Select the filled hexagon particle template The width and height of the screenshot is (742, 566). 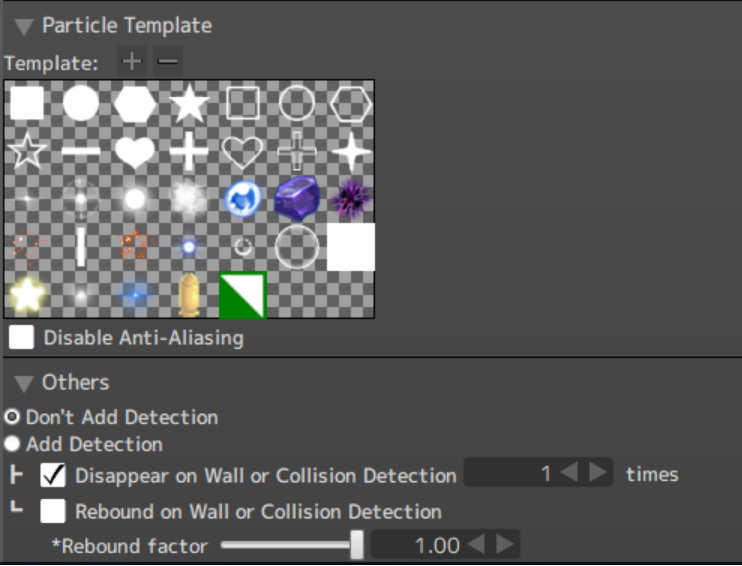point(135,103)
